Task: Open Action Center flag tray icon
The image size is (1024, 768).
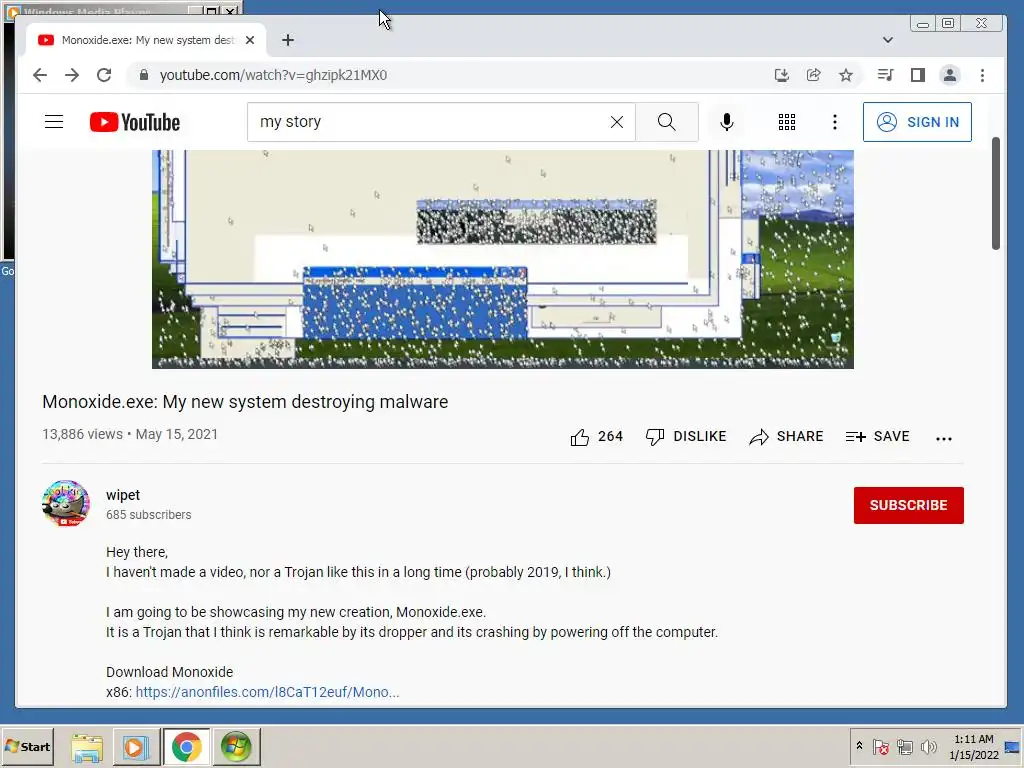Action: (x=880, y=746)
